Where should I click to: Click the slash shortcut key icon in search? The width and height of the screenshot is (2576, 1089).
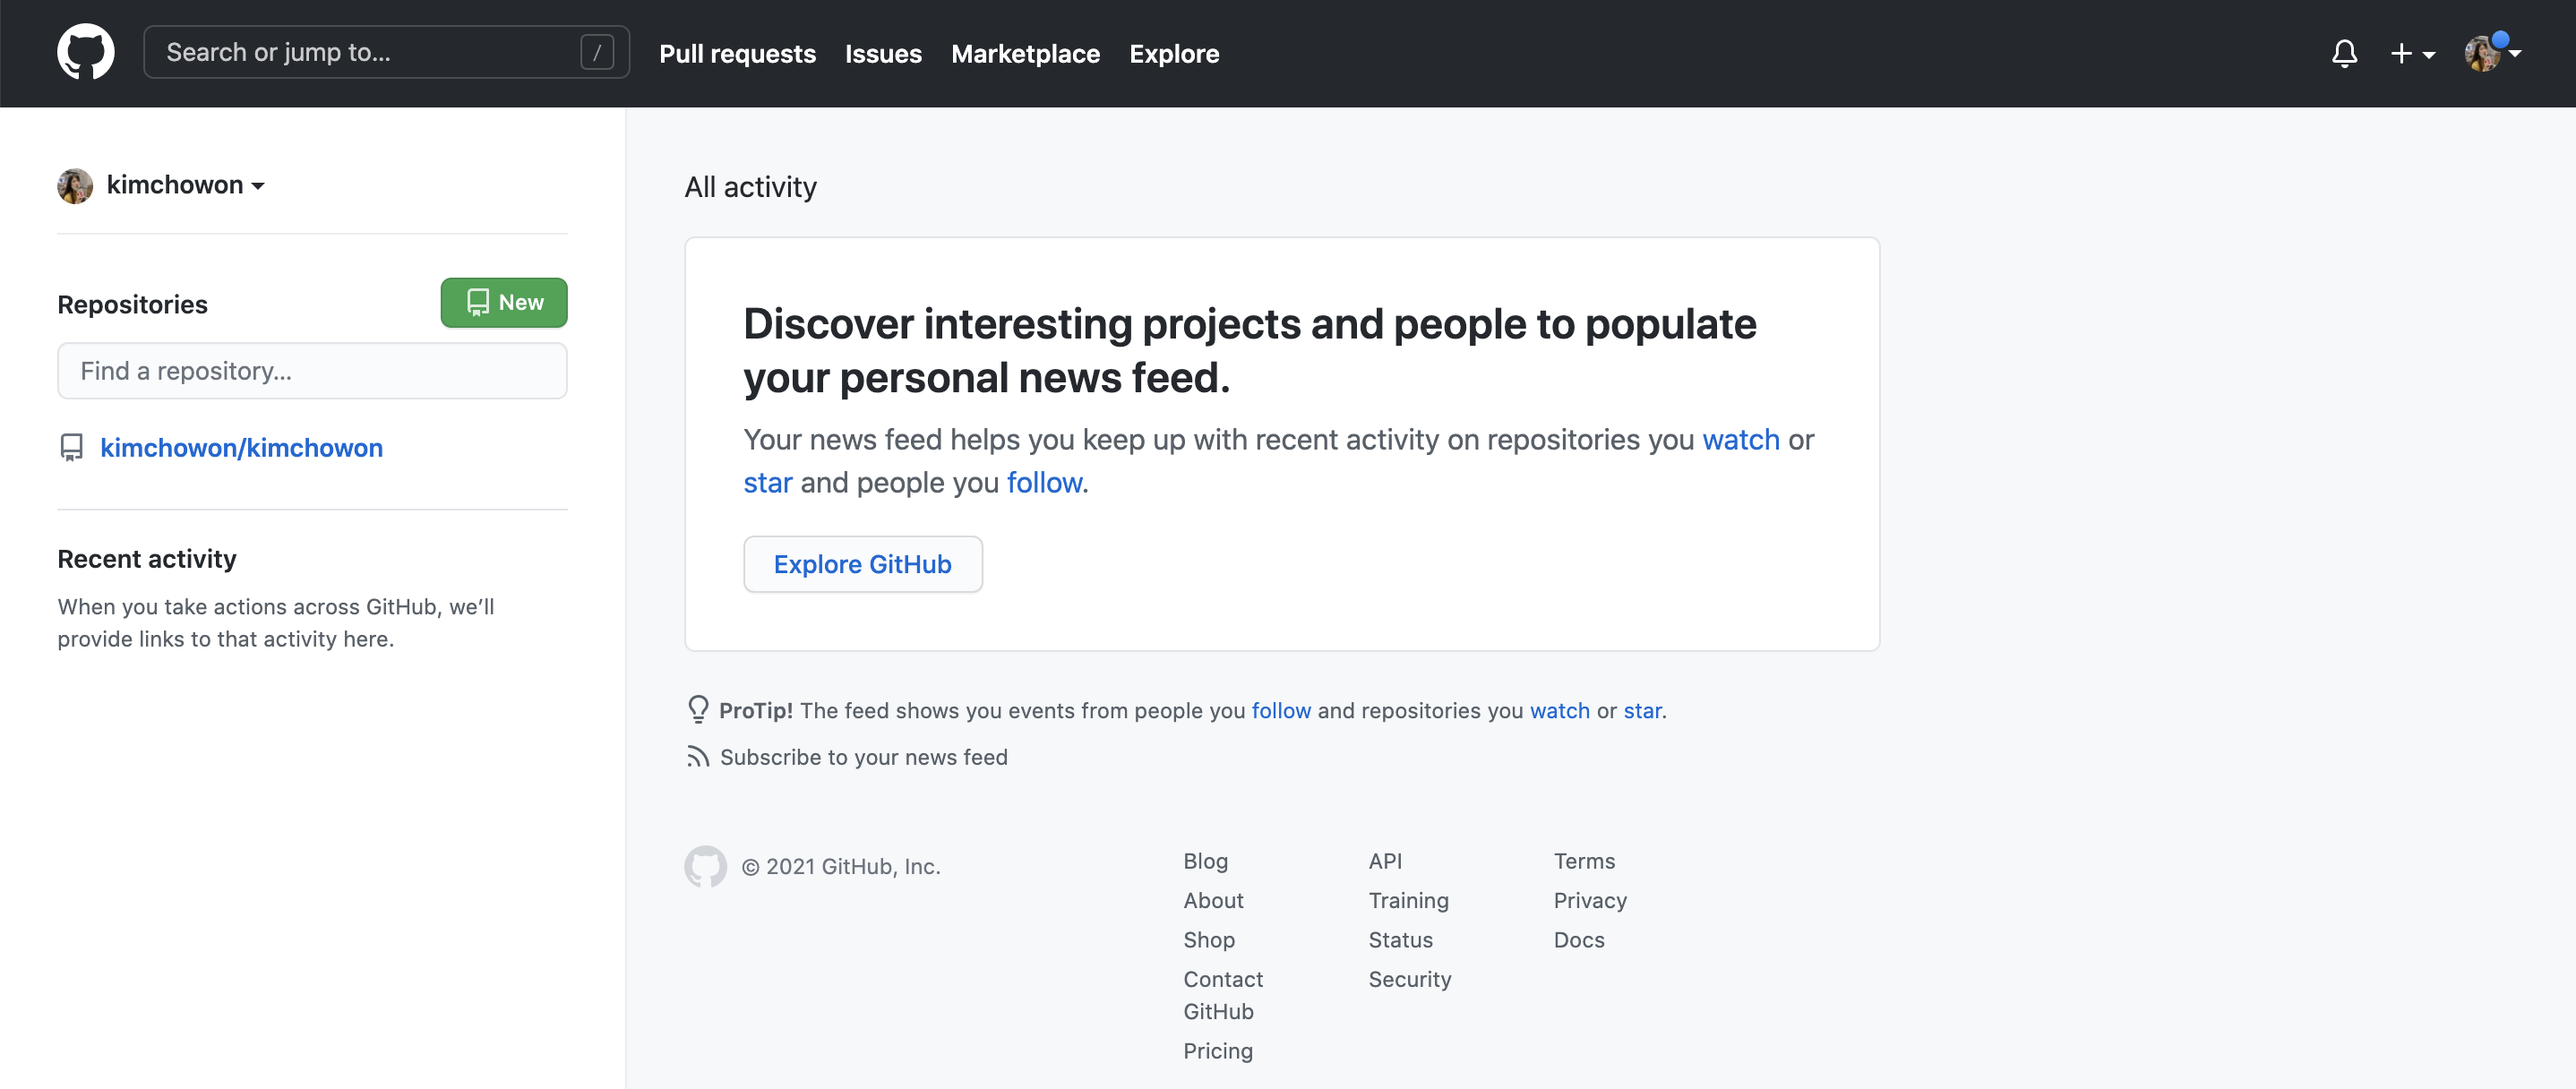596,52
